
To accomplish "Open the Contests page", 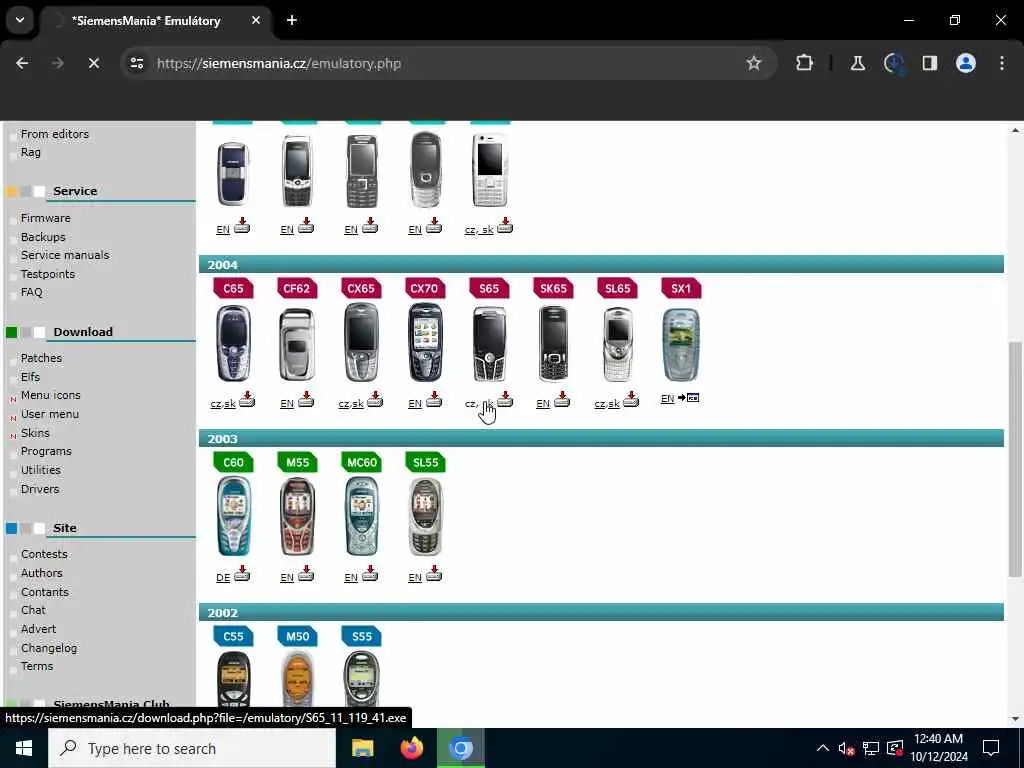I will click(x=44, y=554).
